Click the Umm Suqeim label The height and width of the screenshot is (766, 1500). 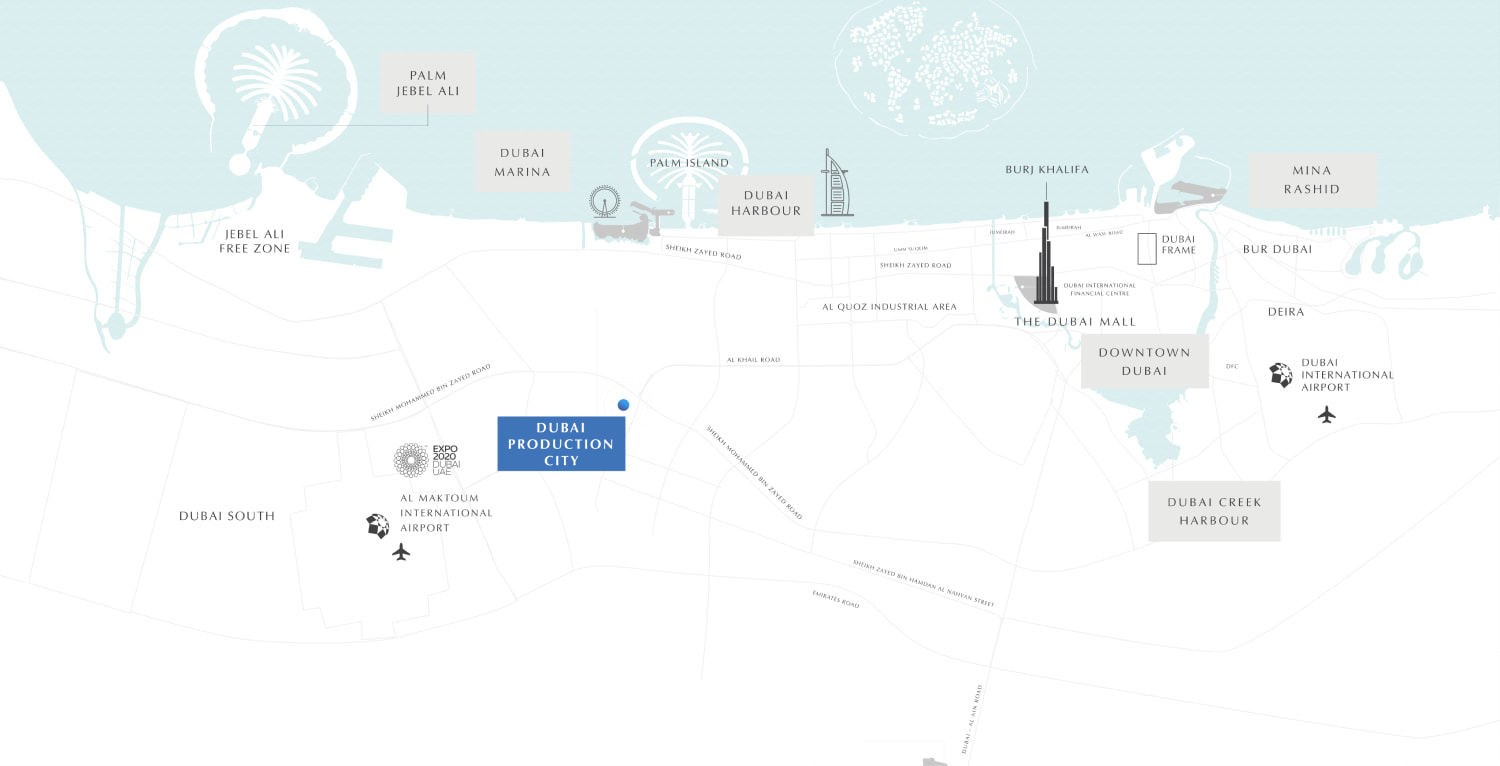tap(911, 248)
